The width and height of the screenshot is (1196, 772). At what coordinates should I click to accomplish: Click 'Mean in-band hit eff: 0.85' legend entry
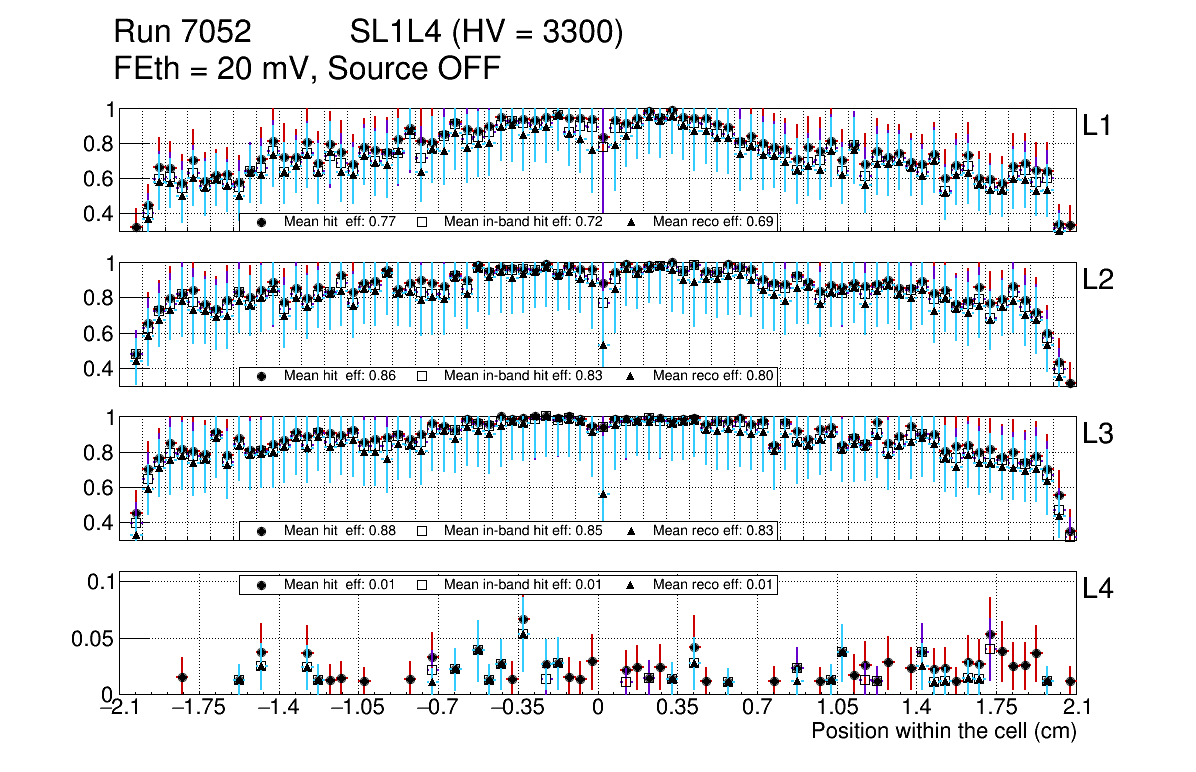point(522,531)
